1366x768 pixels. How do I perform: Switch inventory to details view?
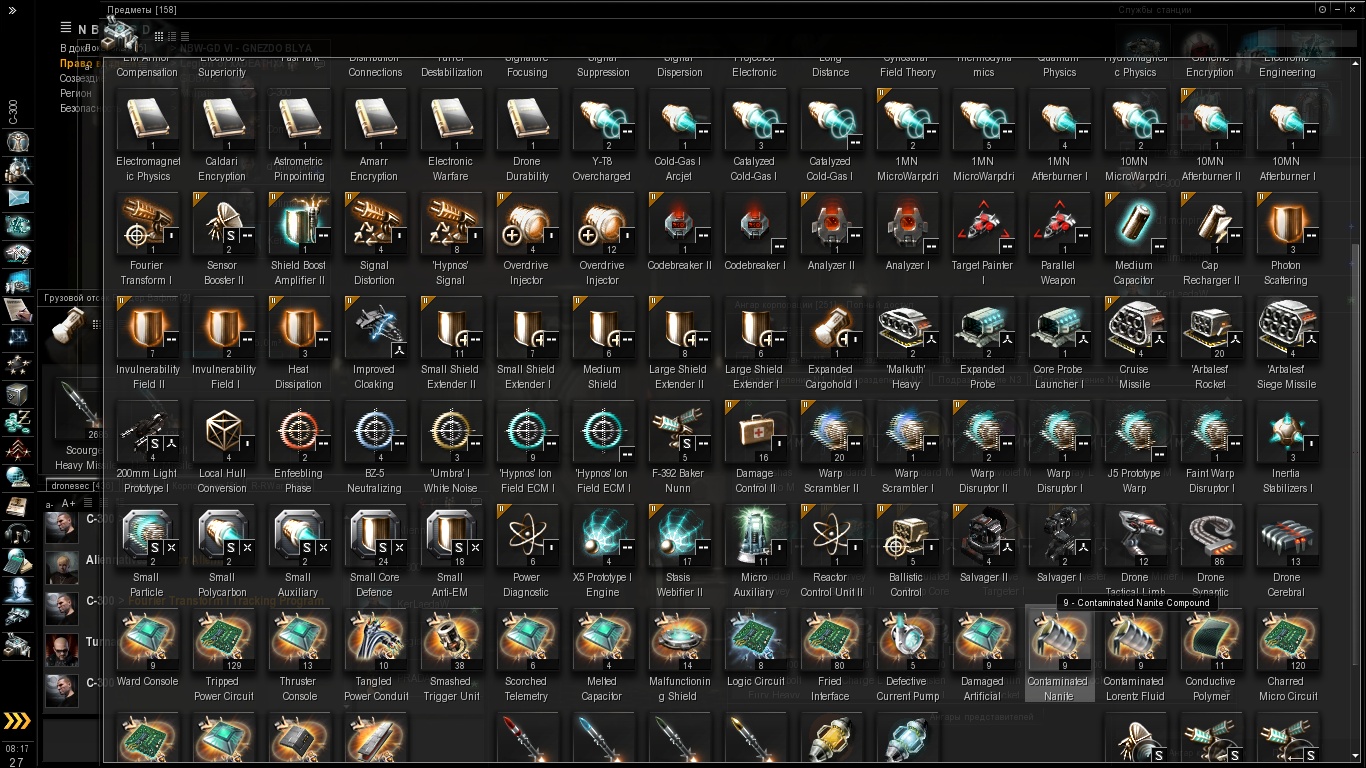(x=172, y=36)
